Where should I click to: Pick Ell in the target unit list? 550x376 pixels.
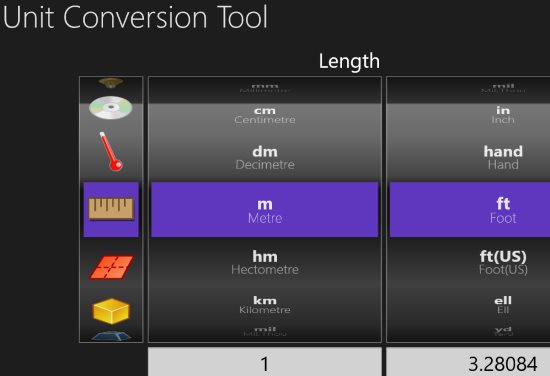[x=503, y=304]
